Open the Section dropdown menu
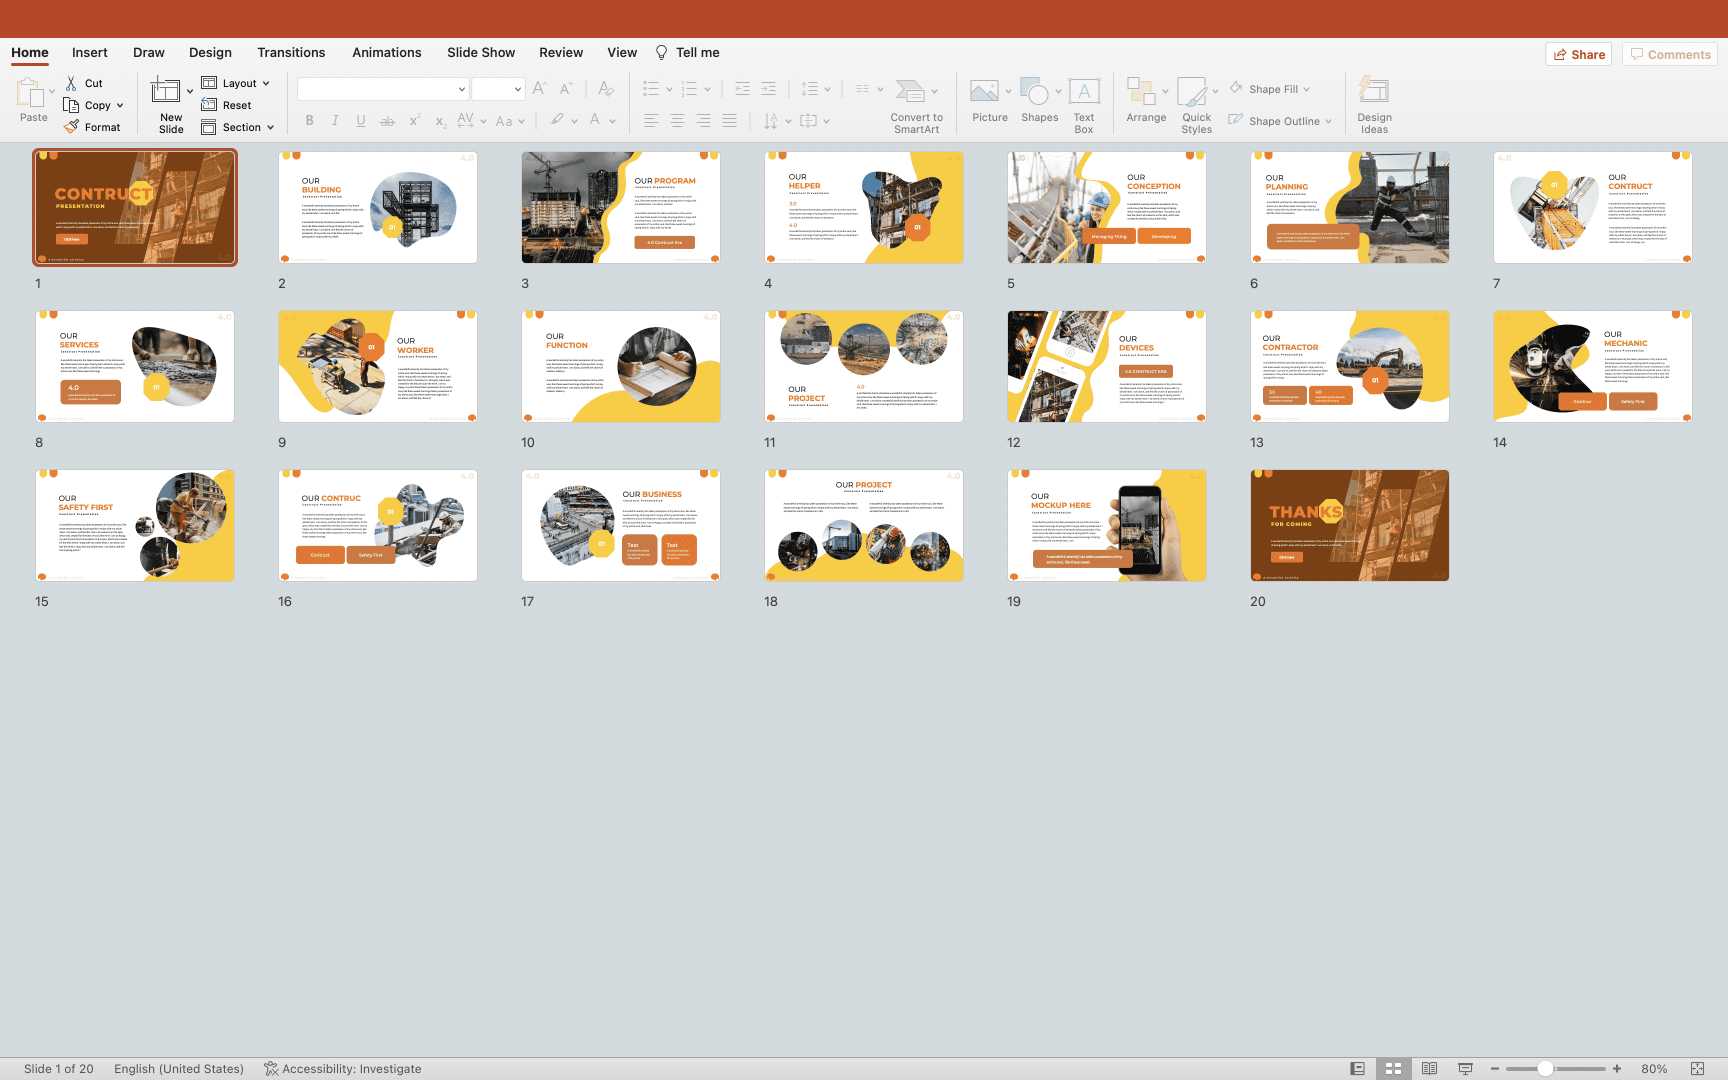1728x1080 pixels. point(270,127)
